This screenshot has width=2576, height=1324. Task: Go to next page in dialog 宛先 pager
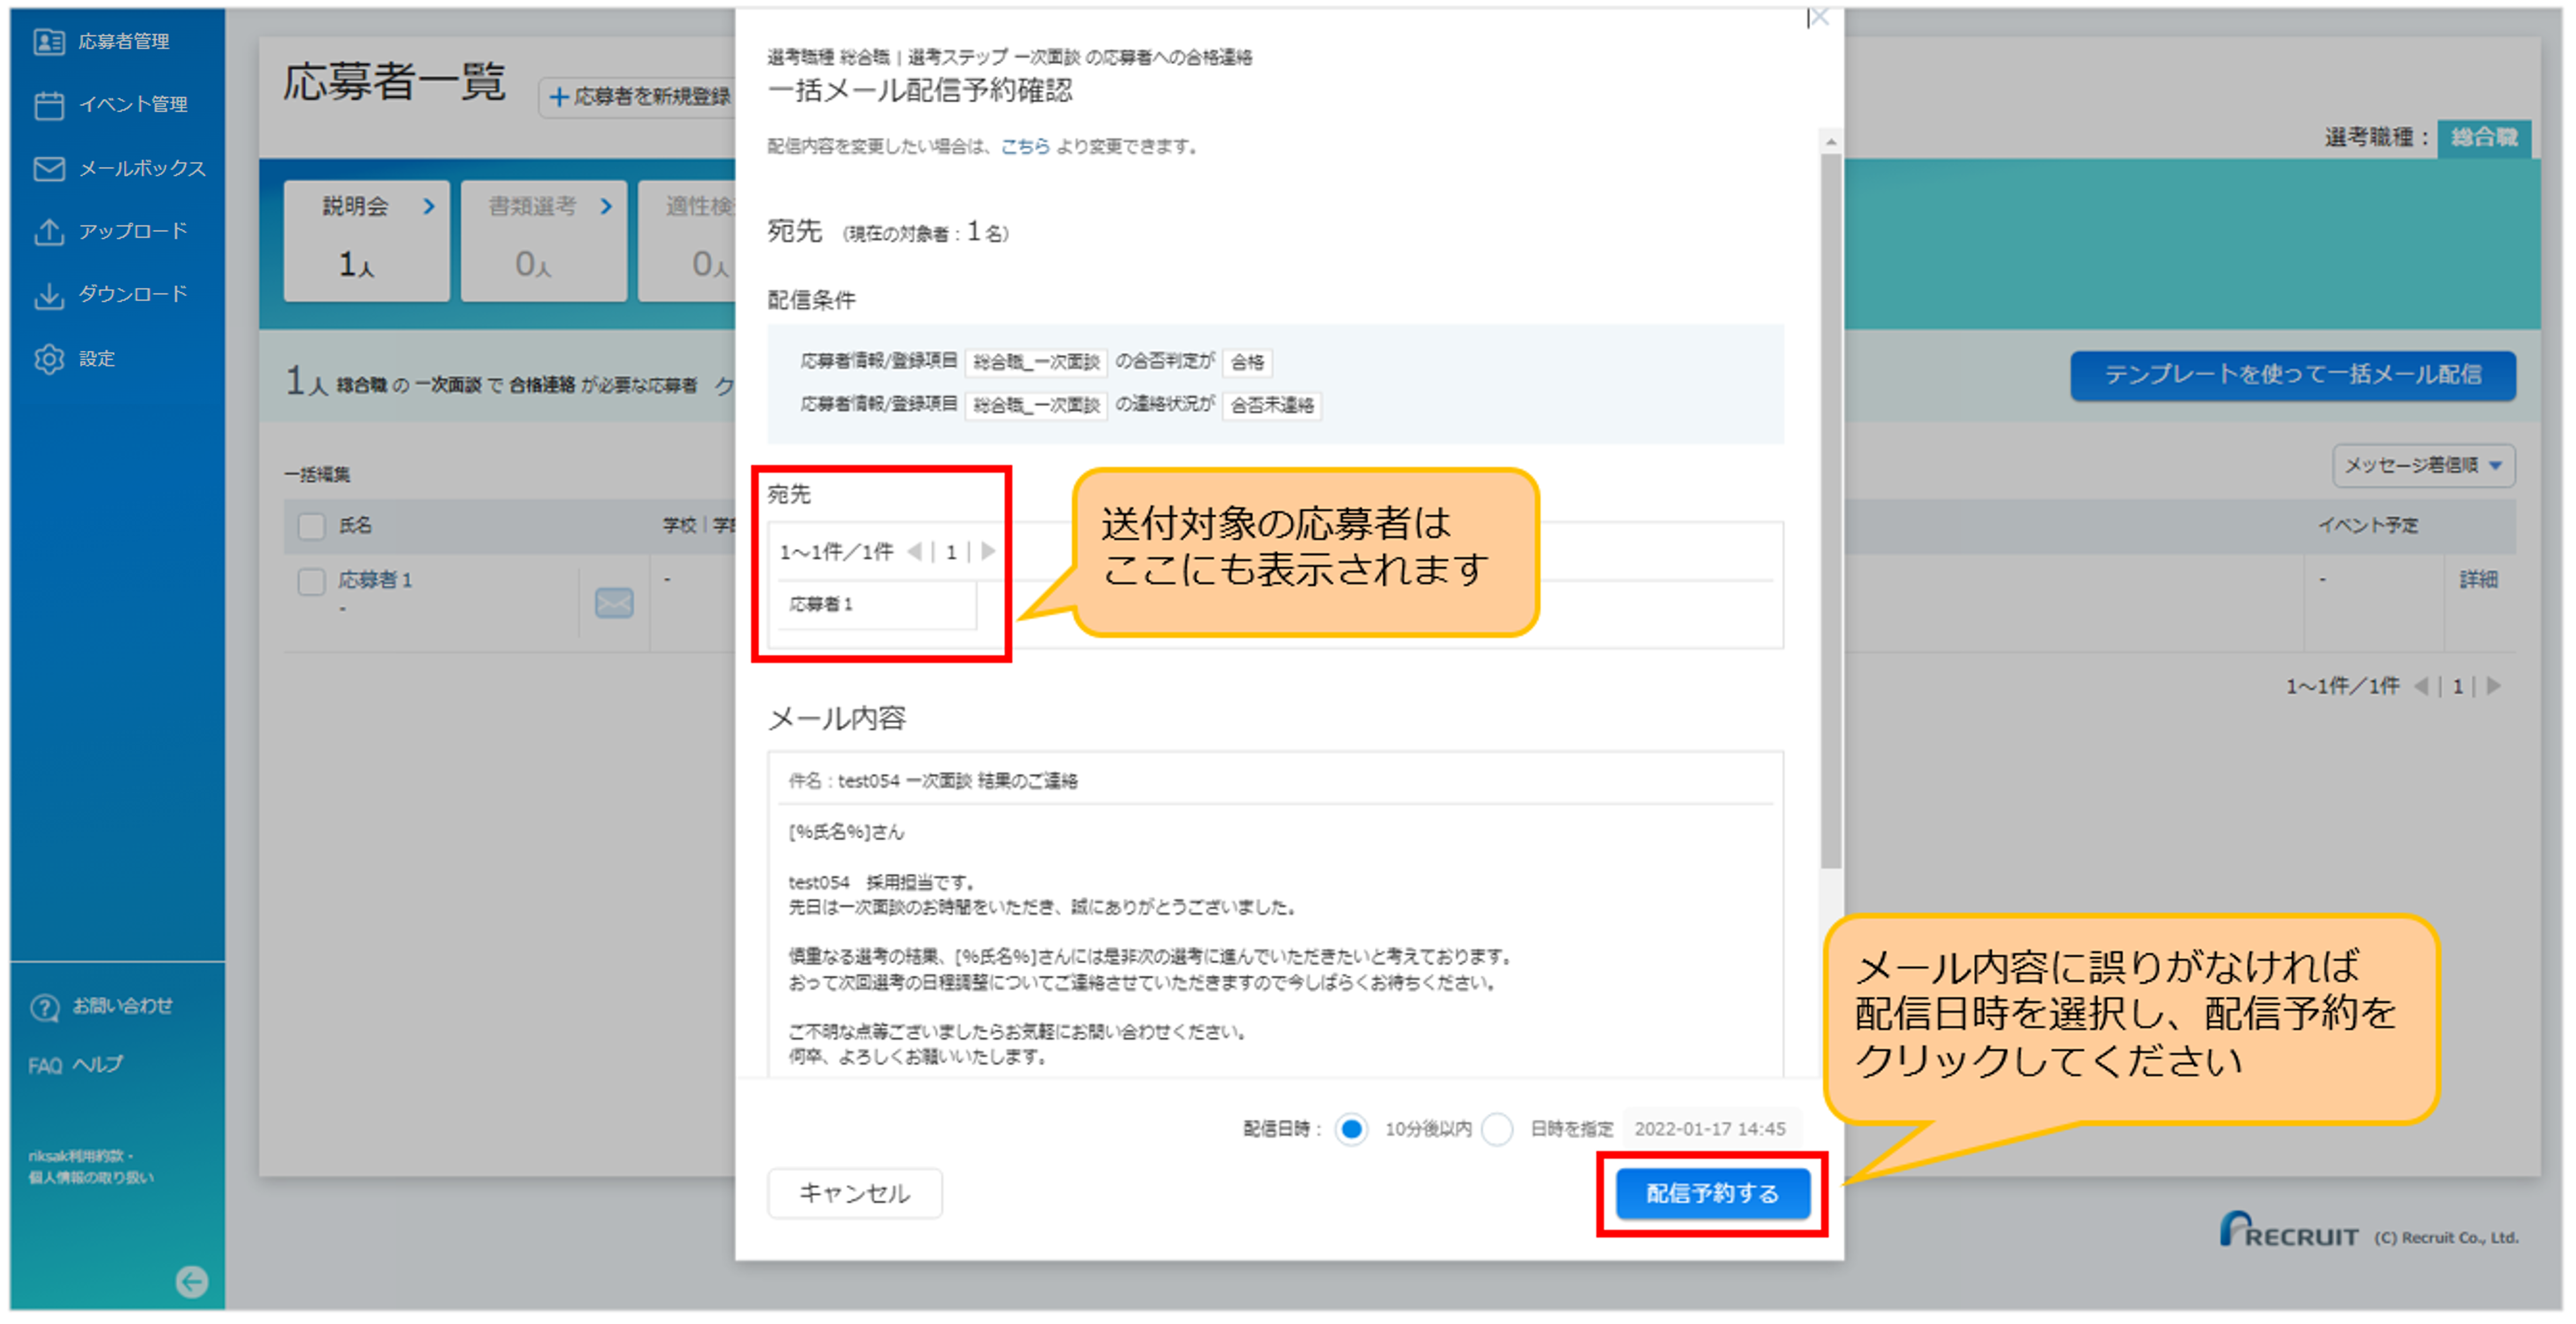click(x=988, y=552)
